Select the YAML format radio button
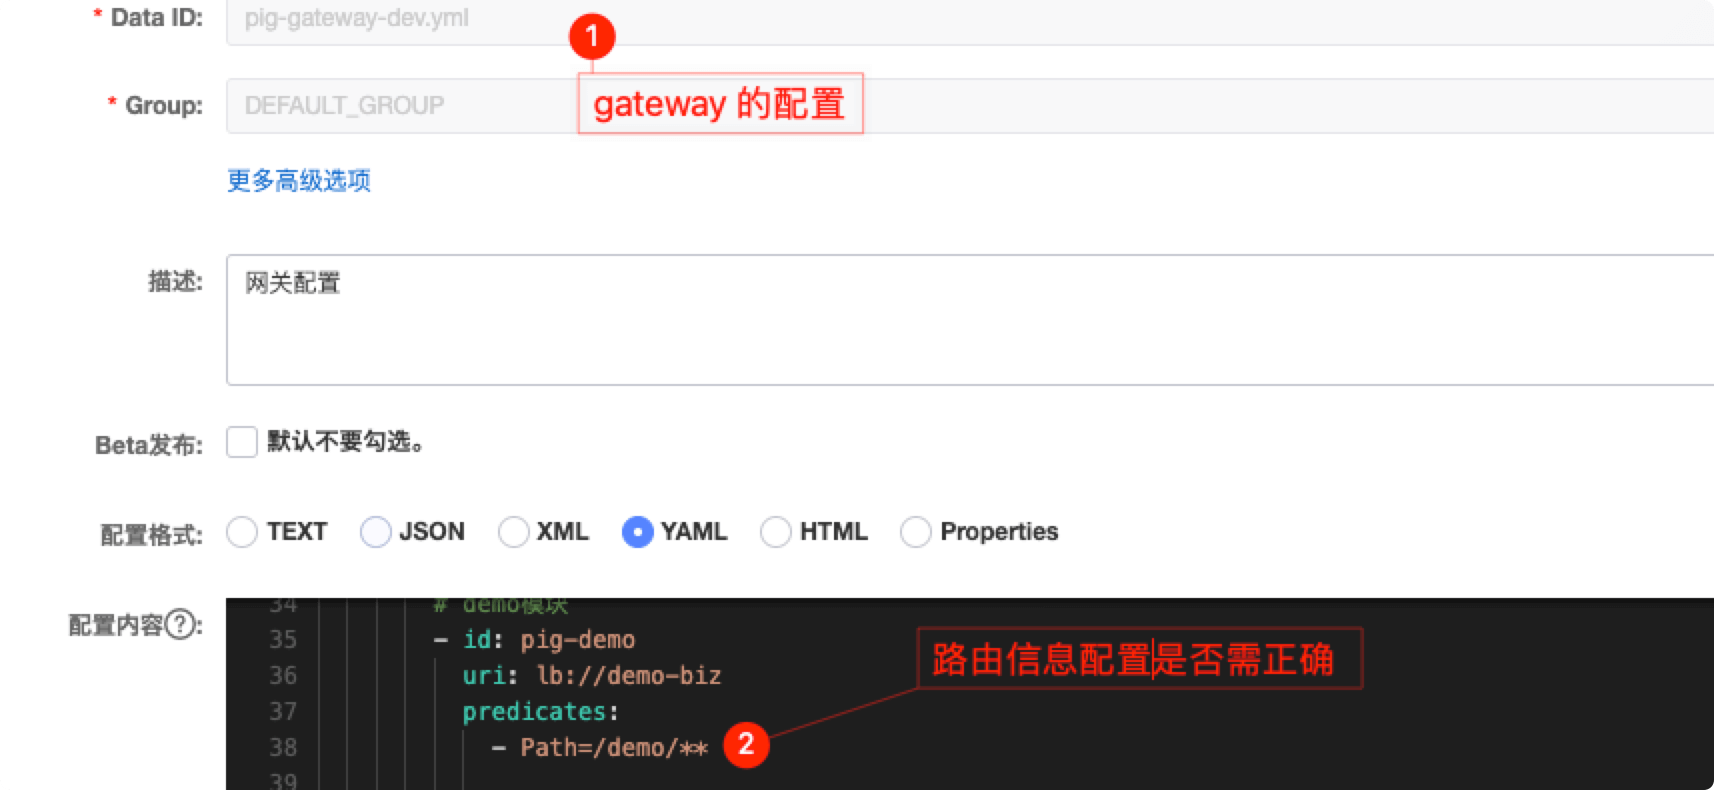This screenshot has height=790, width=1714. click(x=637, y=532)
